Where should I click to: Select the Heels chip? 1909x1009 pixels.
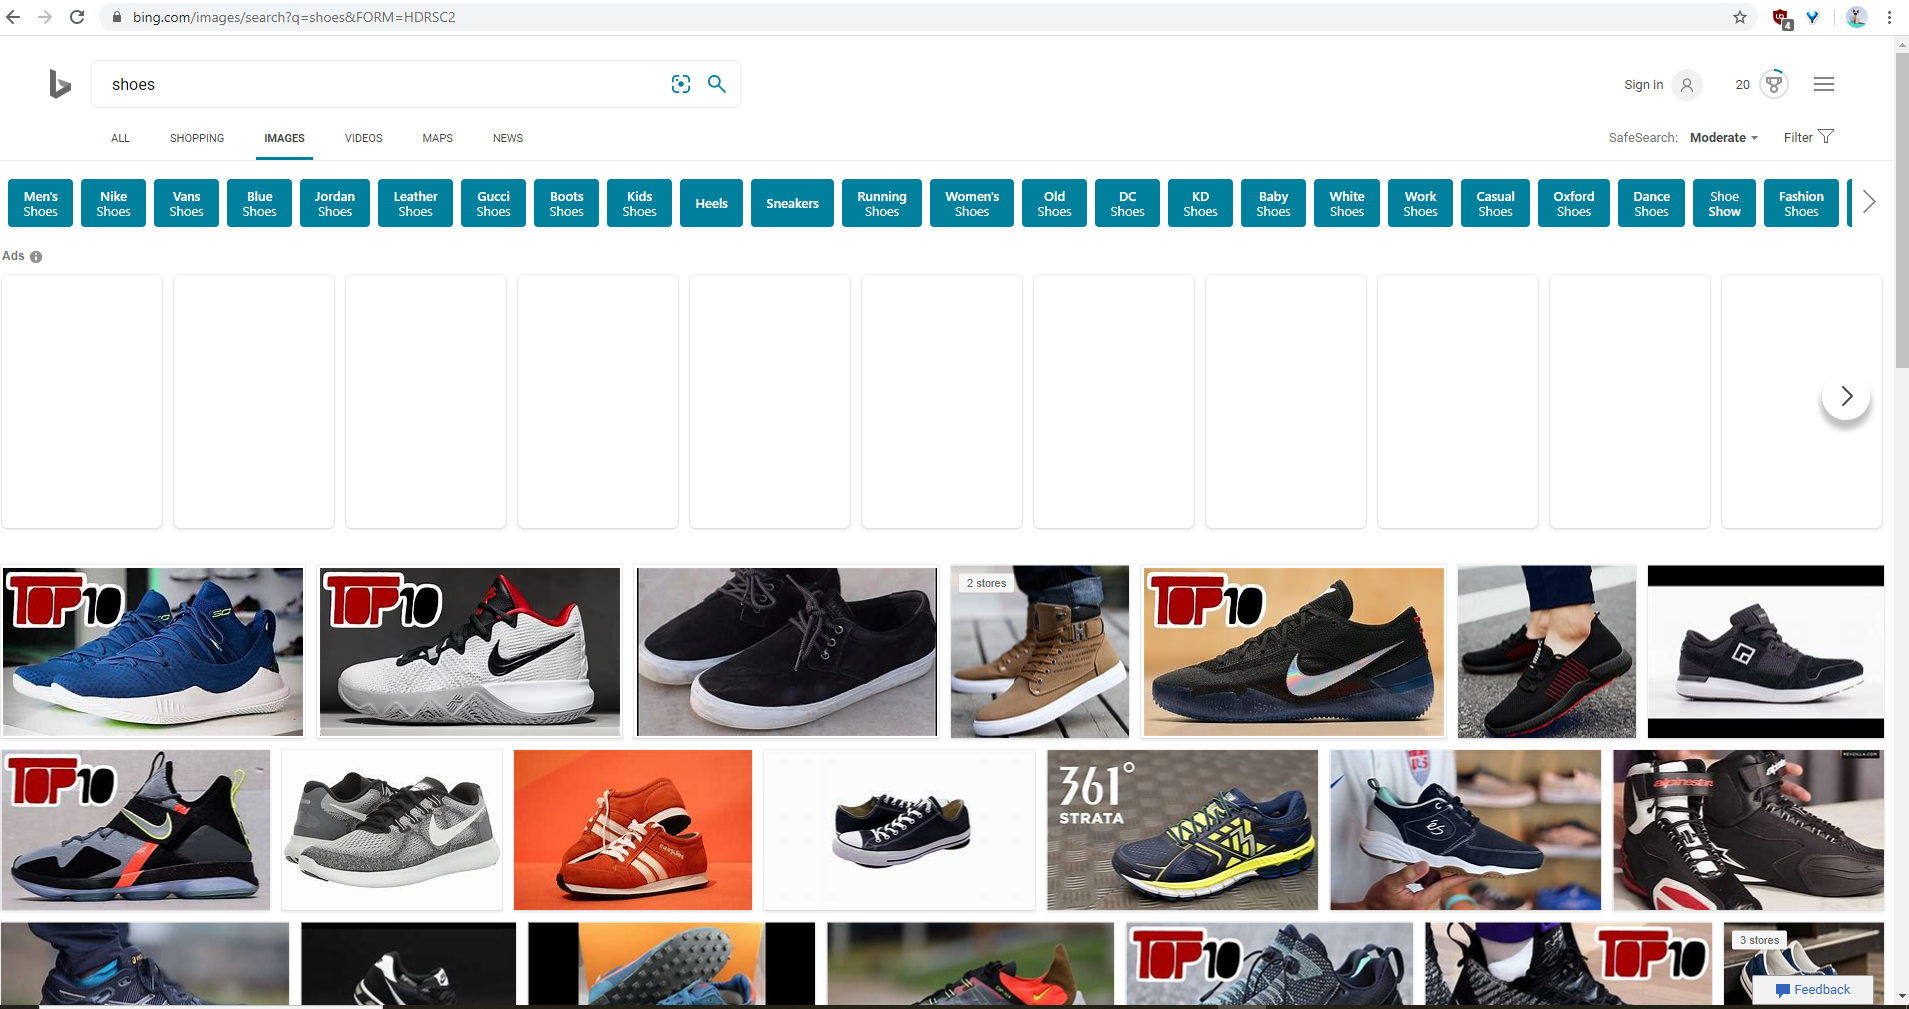coord(711,203)
